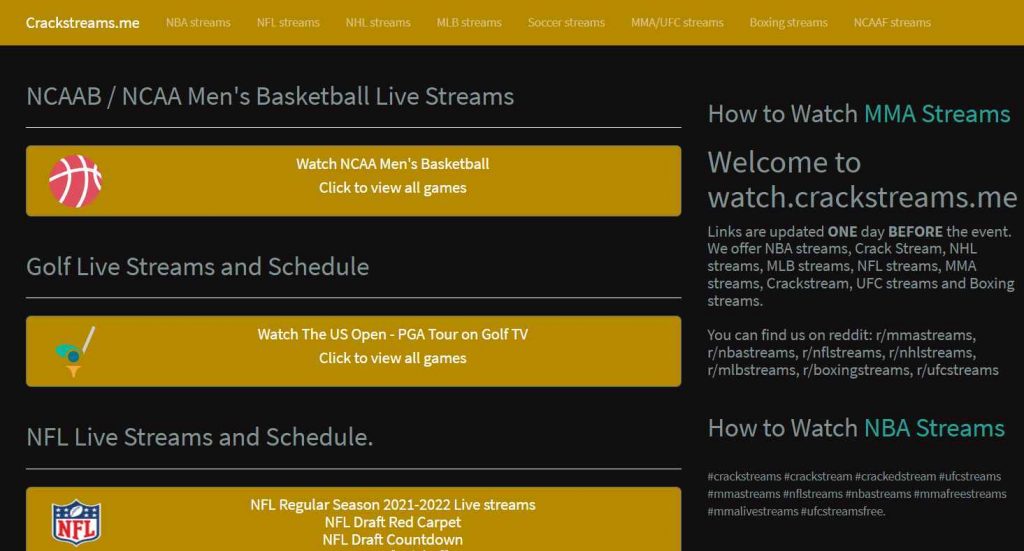
Task: Click the NCAAB Men's Basketball Live Streams heading
Action: click(x=270, y=97)
